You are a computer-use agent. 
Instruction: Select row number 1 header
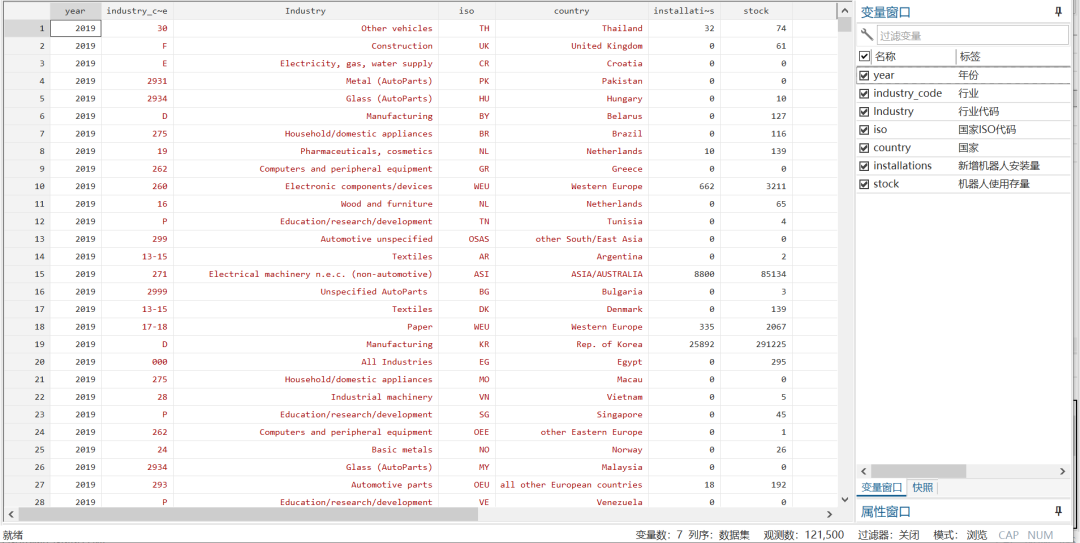pos(27,28)
